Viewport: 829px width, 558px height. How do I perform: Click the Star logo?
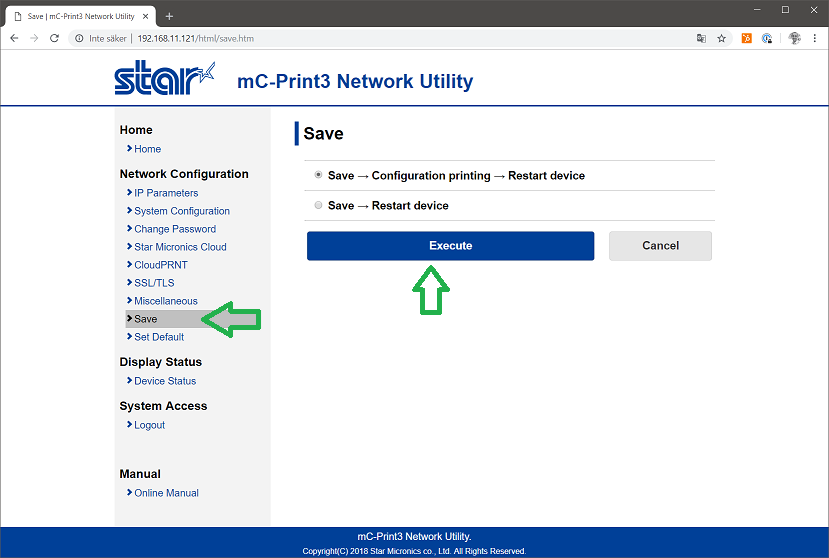[164, 78]
